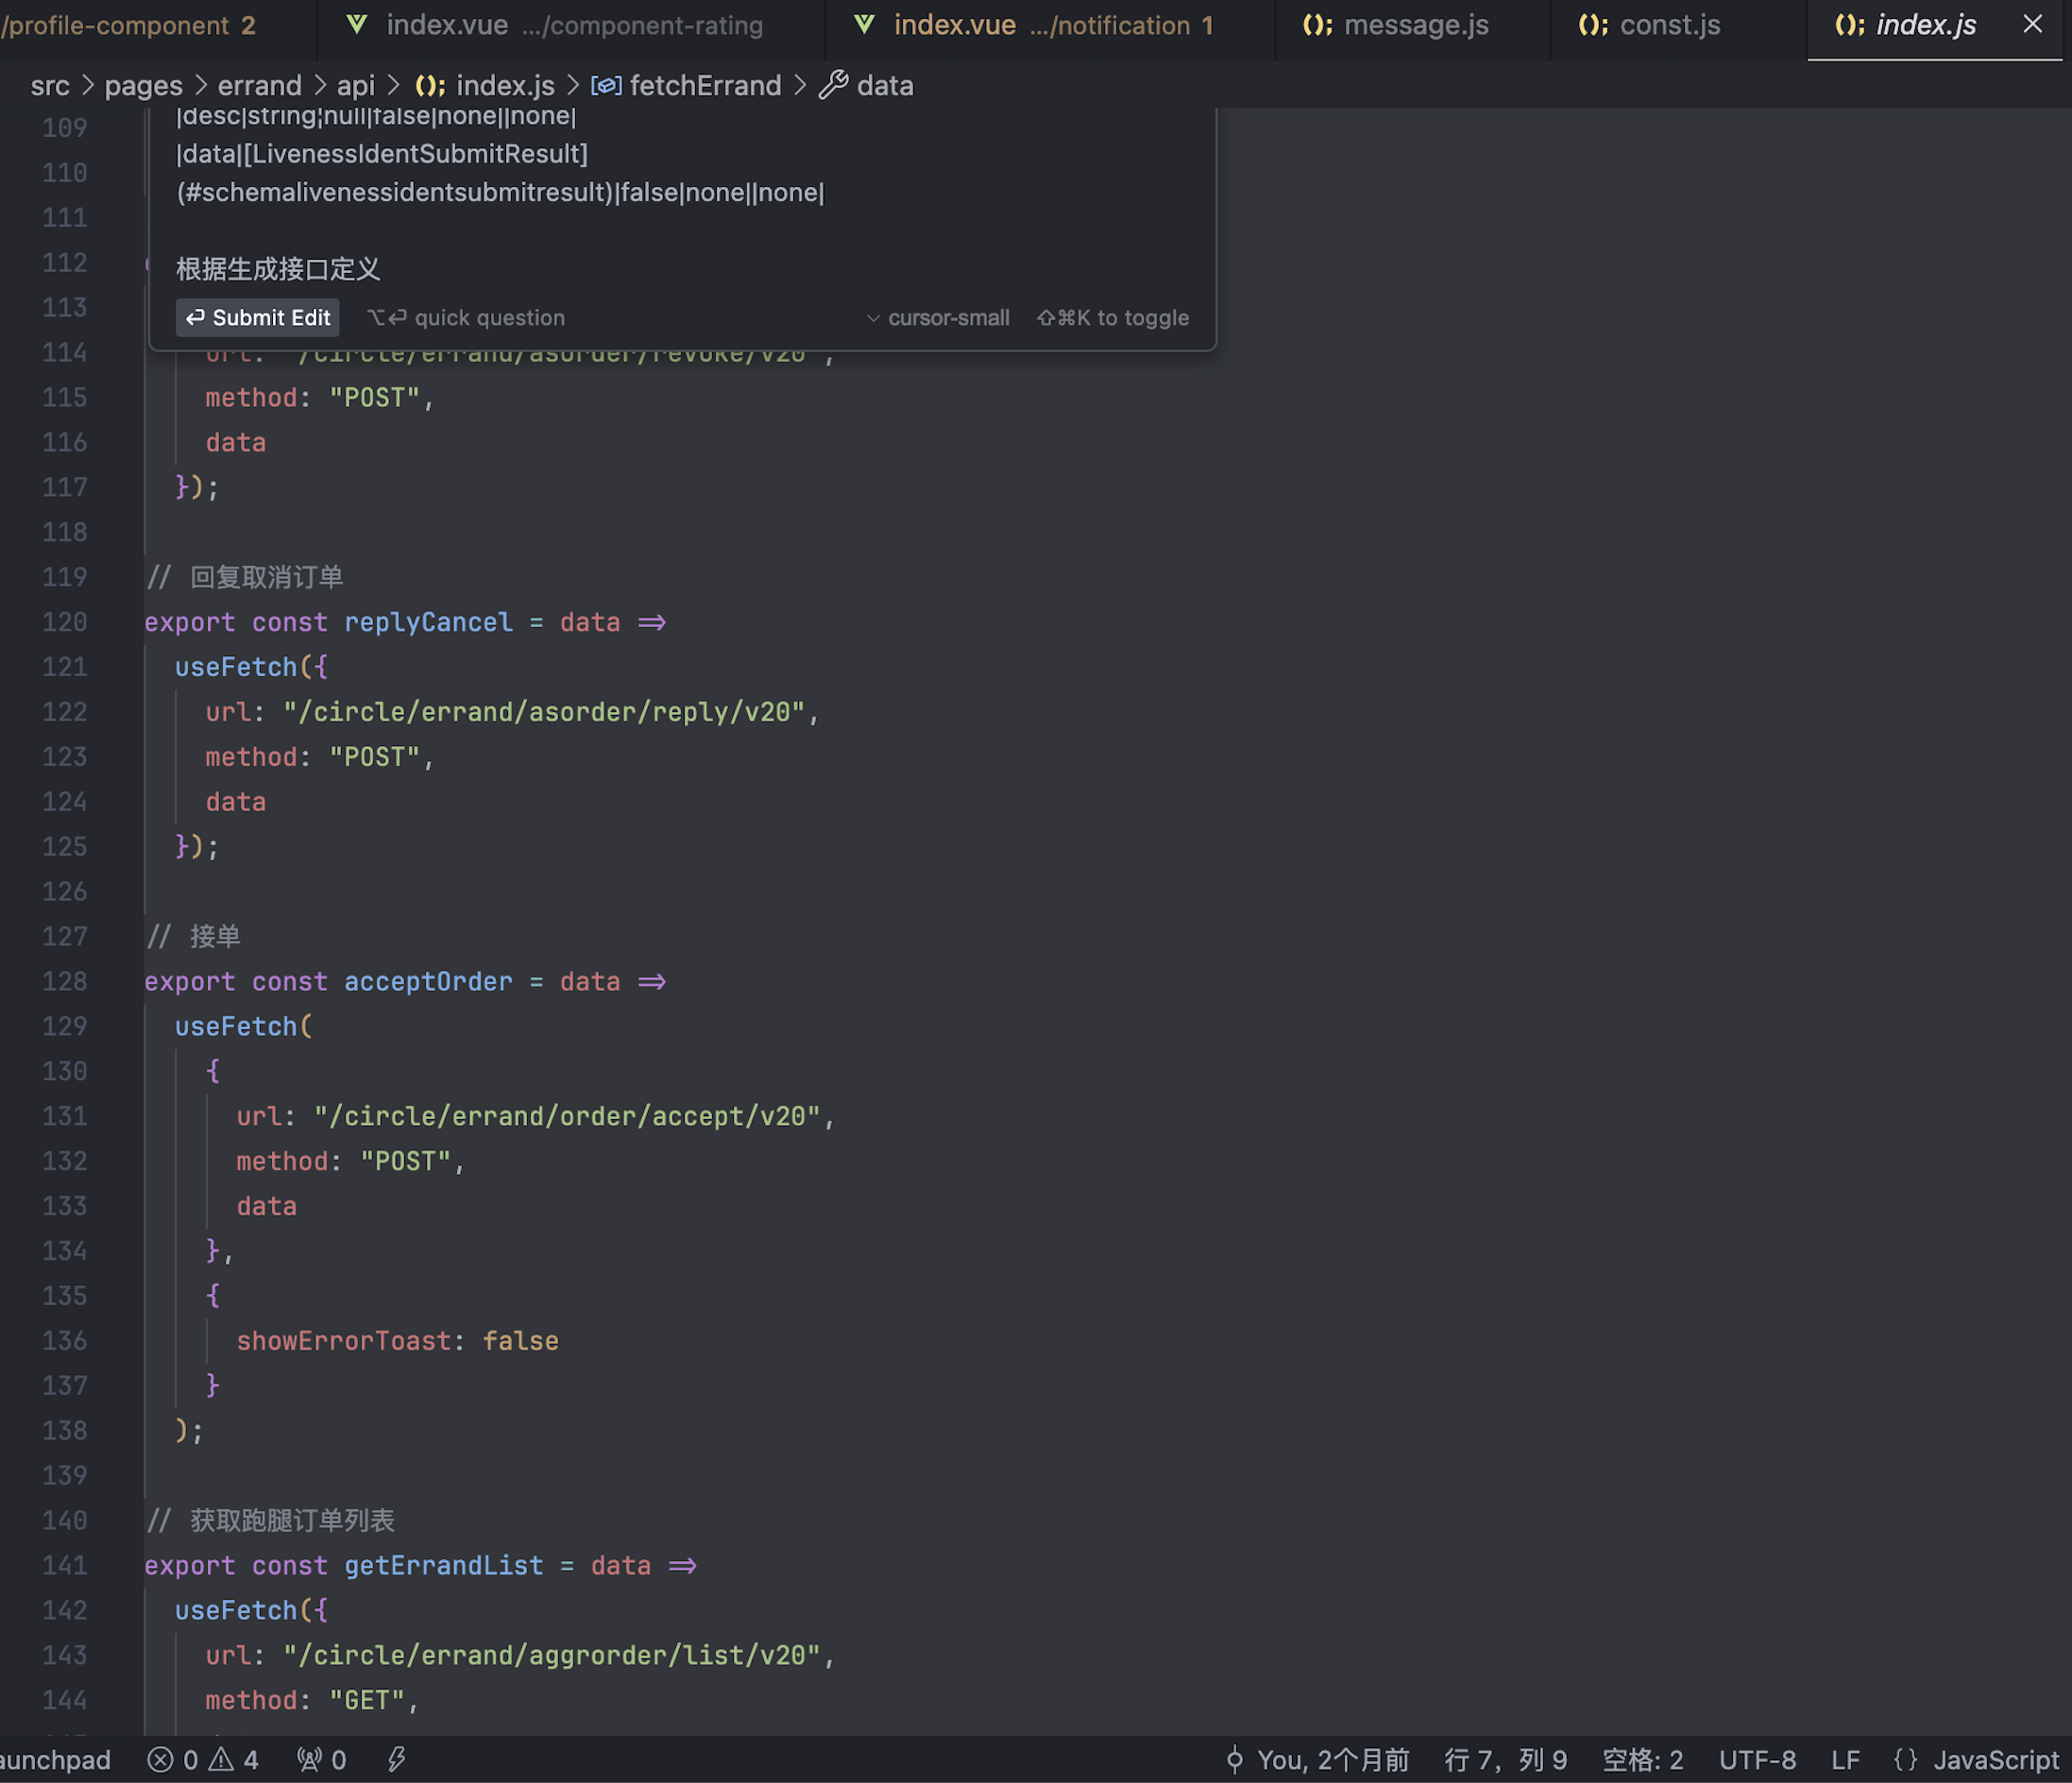The height and width of the screenshot is (1783, 2072).
Task: Open the api breadcrumb segment
Action: [x=355, y=86]
